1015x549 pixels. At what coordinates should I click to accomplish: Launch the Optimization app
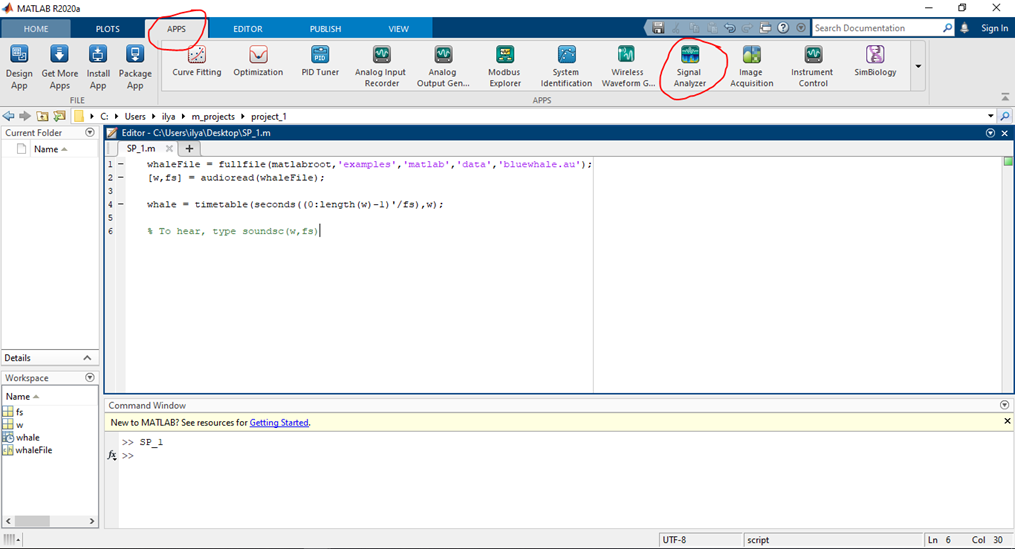coord(258,62)
